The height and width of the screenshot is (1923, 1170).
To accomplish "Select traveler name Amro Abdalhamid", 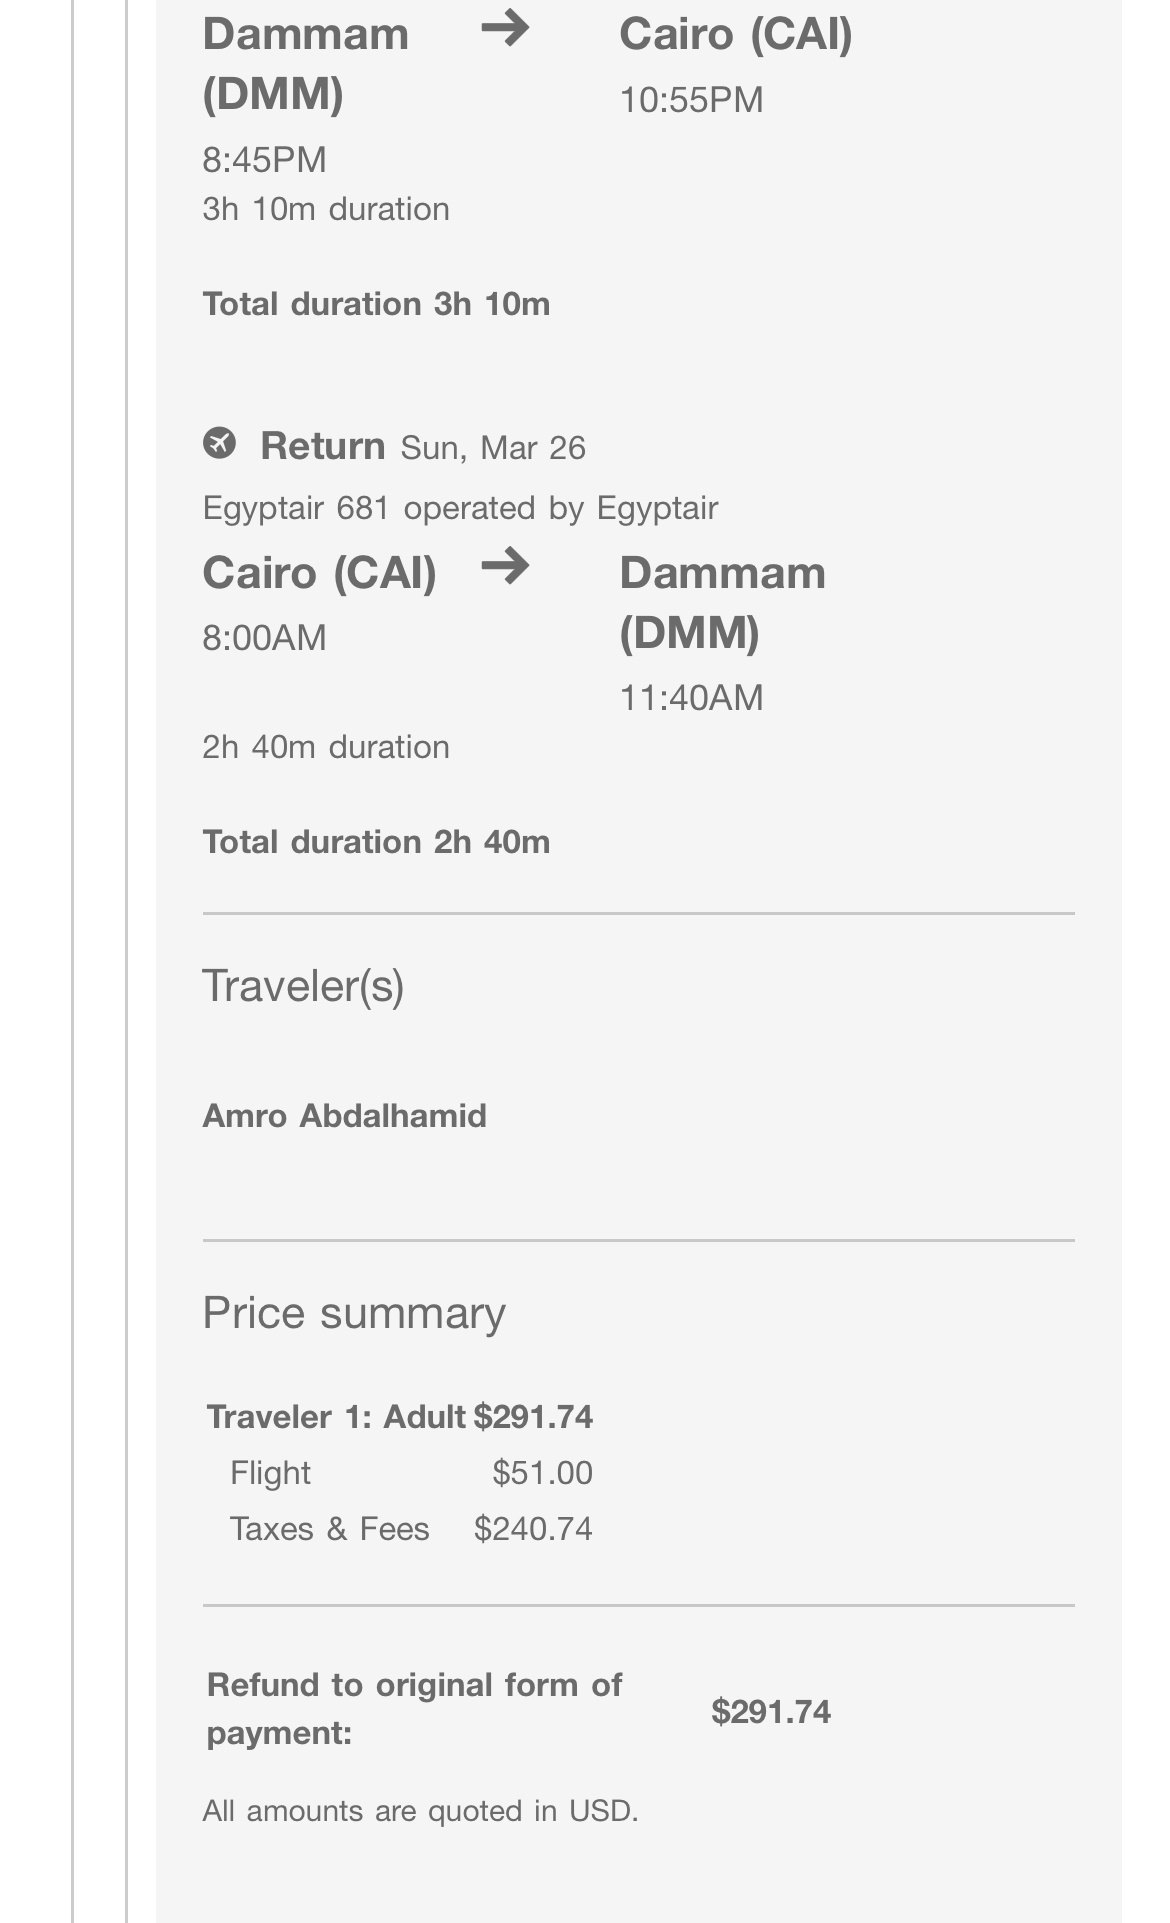I will click(344, 1116).
